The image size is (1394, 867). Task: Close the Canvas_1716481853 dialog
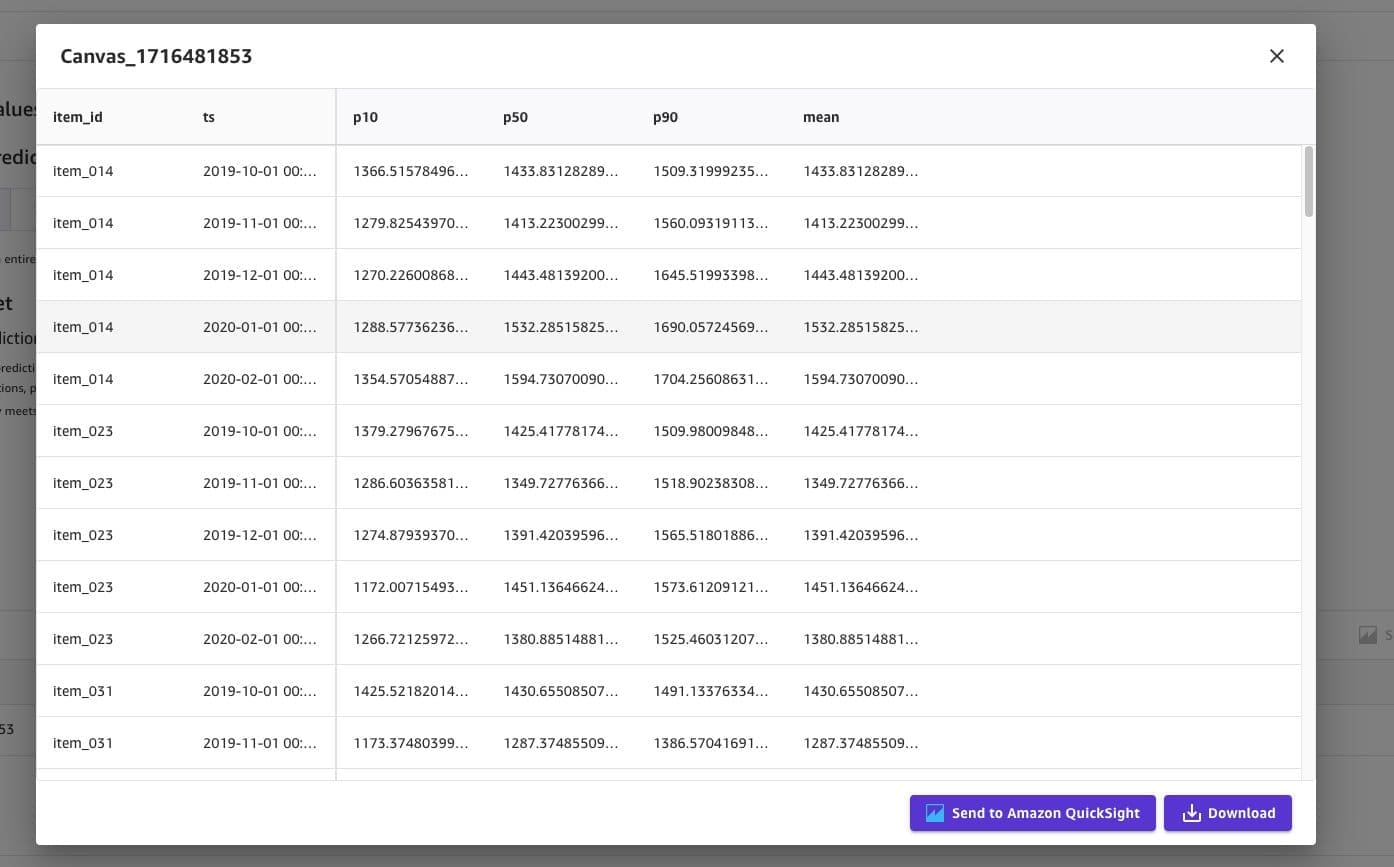1276,56
